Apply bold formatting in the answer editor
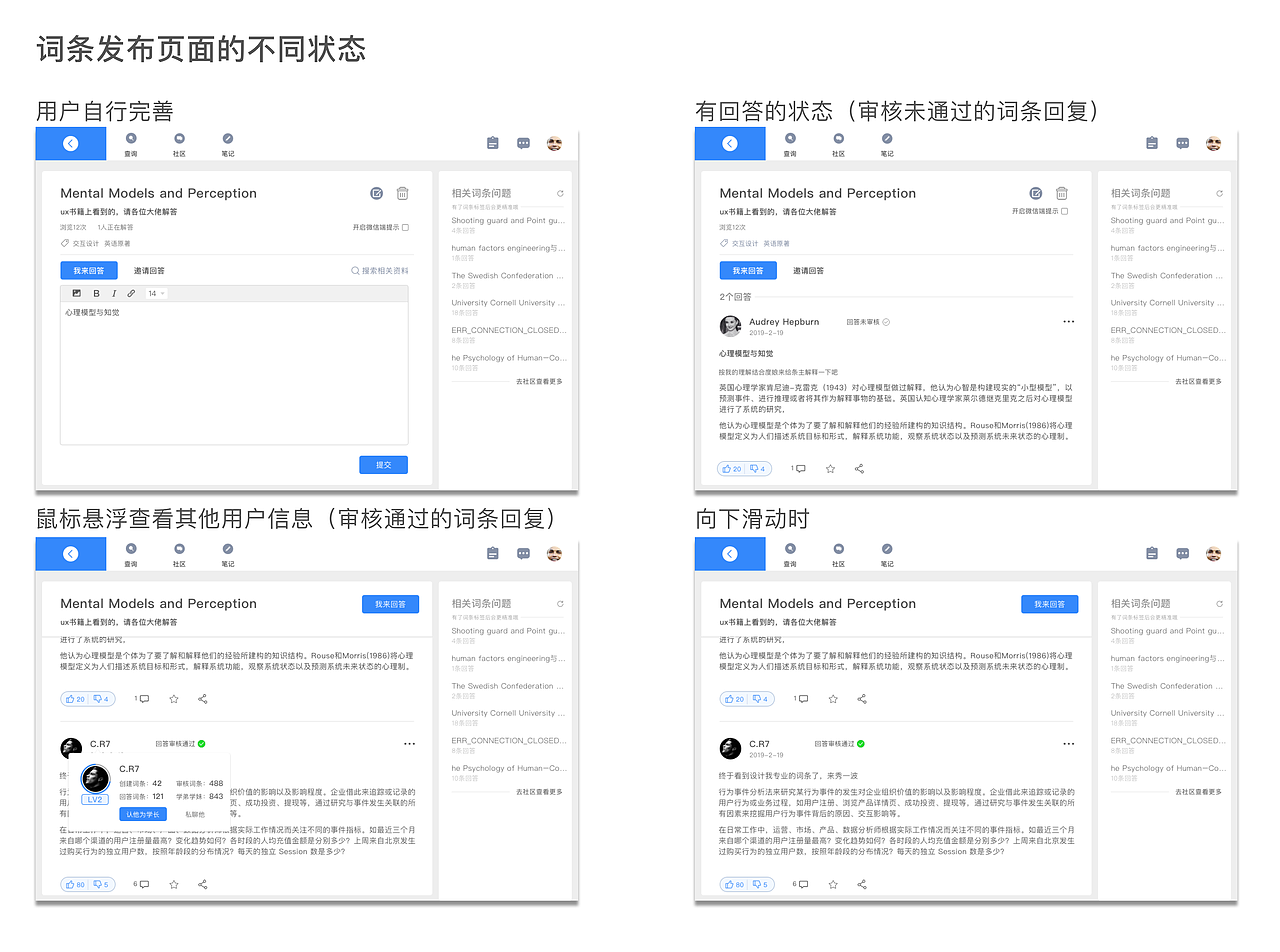Image resolution: width=1280 pixels, height=952 pixels. [x=96, y=294]
